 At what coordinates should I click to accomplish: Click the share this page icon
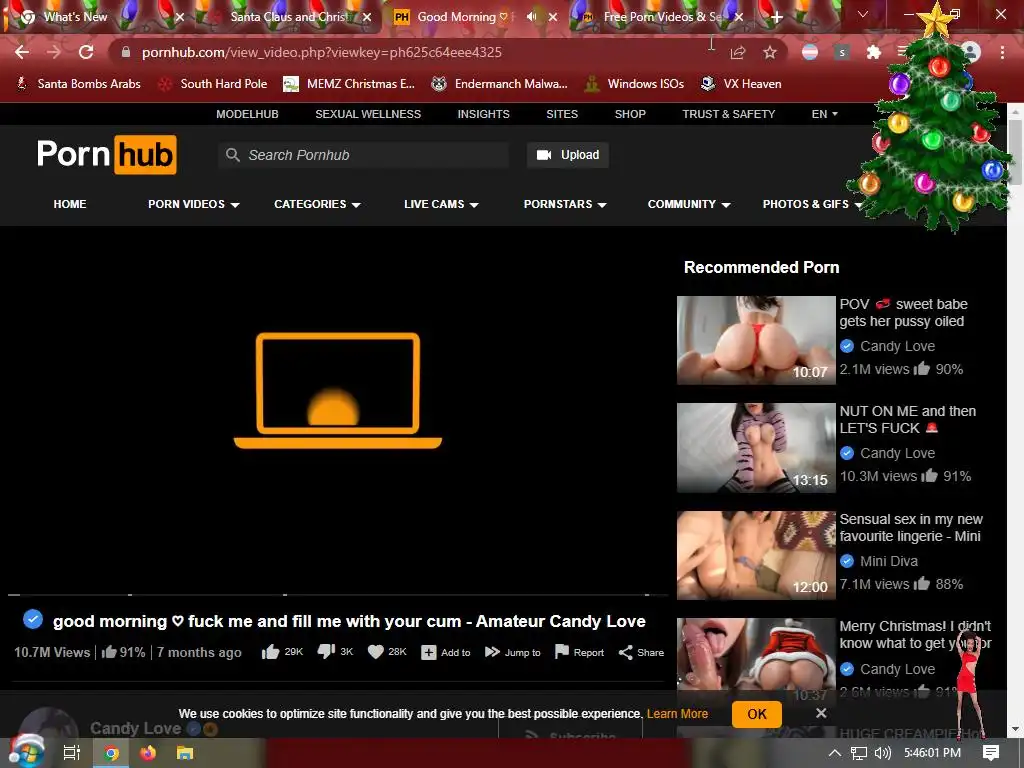pos(738,52)
